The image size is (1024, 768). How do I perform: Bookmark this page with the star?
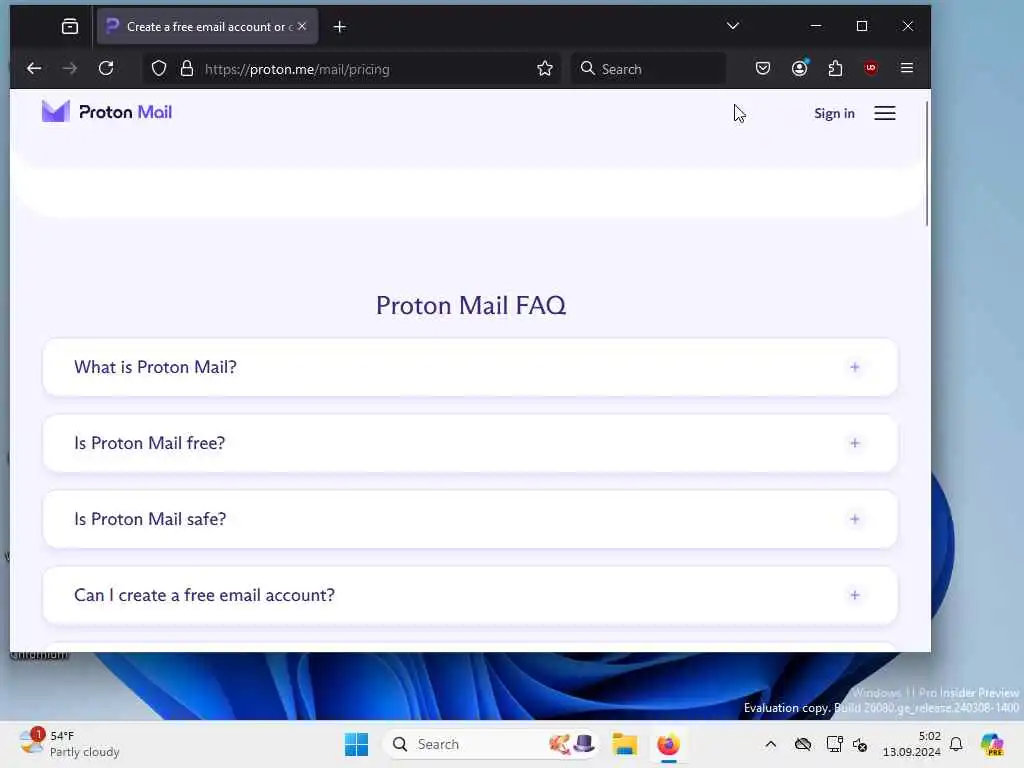[x=545, y=69]
